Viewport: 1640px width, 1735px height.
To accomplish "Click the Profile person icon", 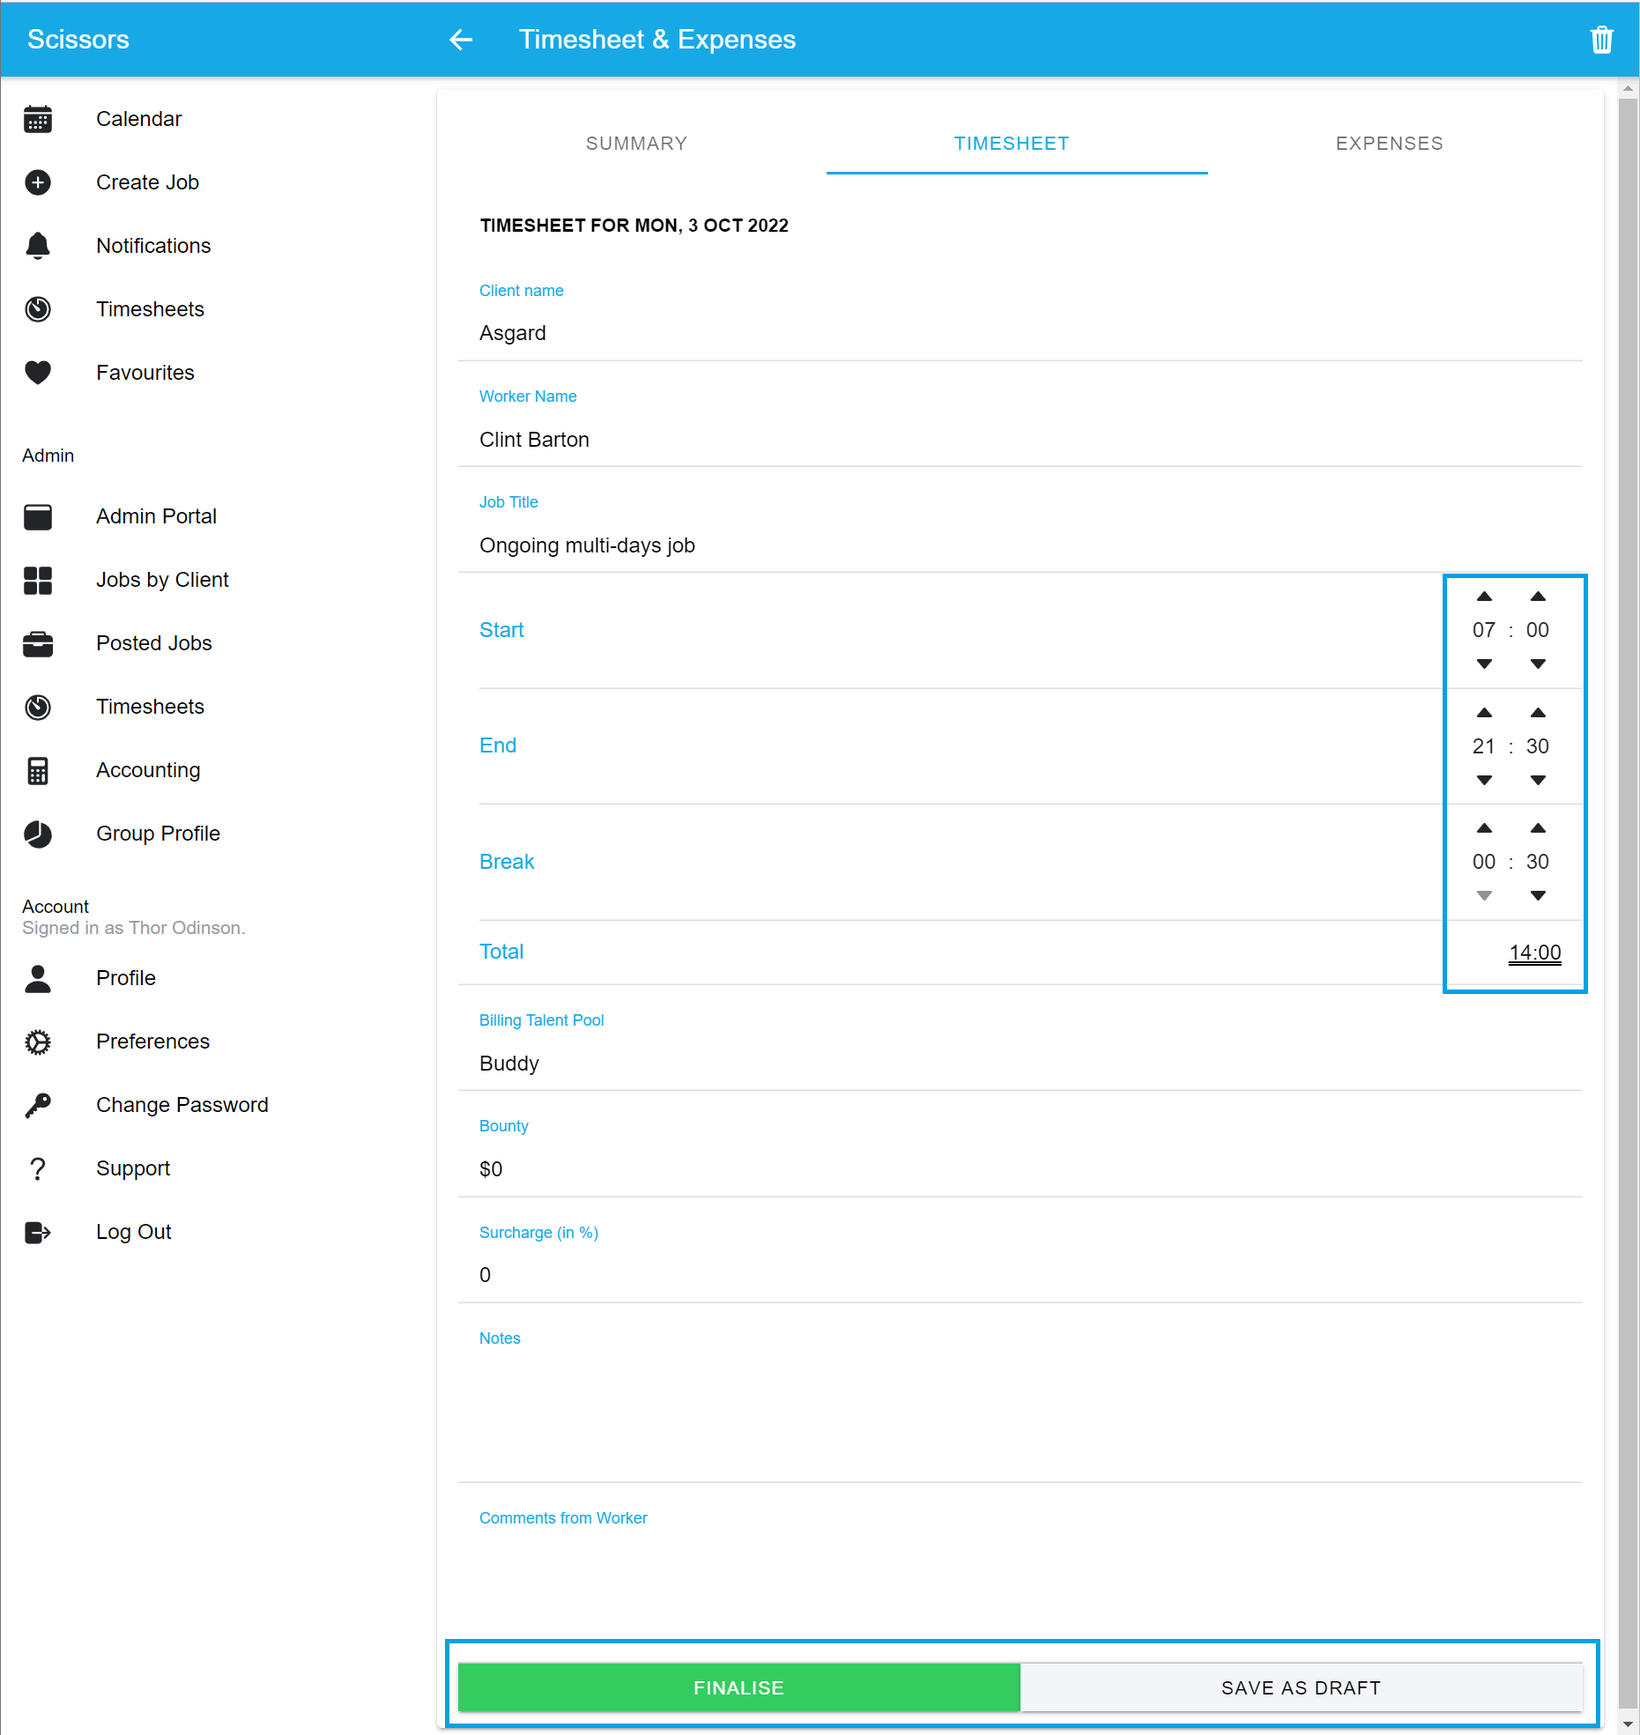I will click(38, 978).
